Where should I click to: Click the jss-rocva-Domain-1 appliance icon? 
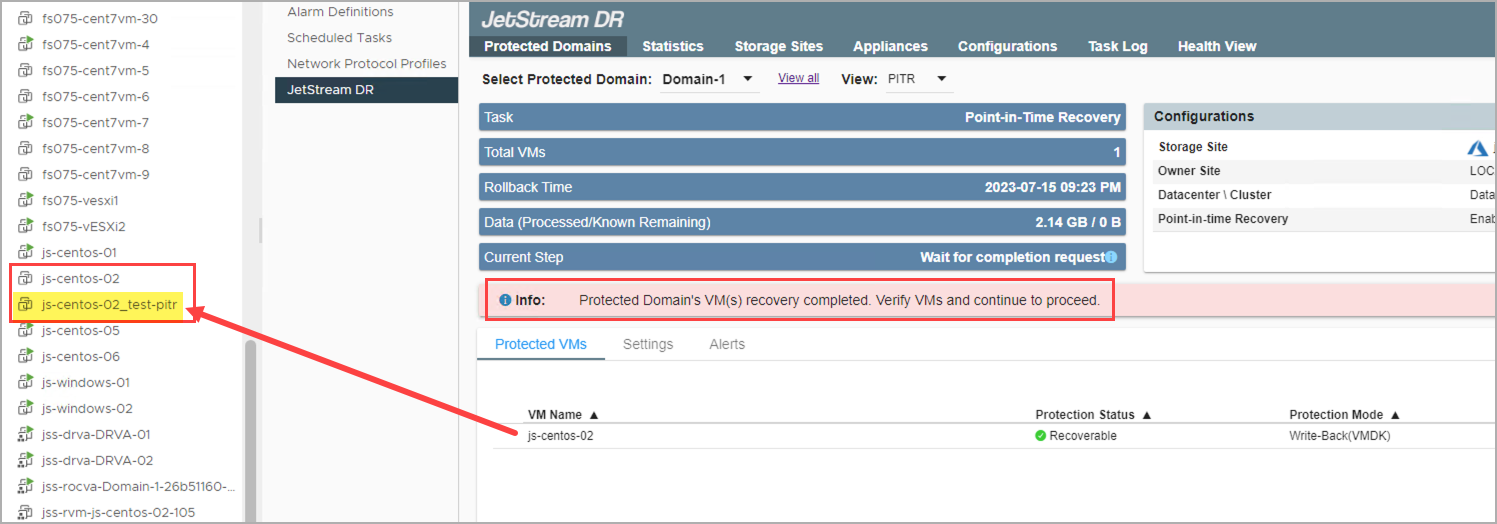tap(26, 487)
